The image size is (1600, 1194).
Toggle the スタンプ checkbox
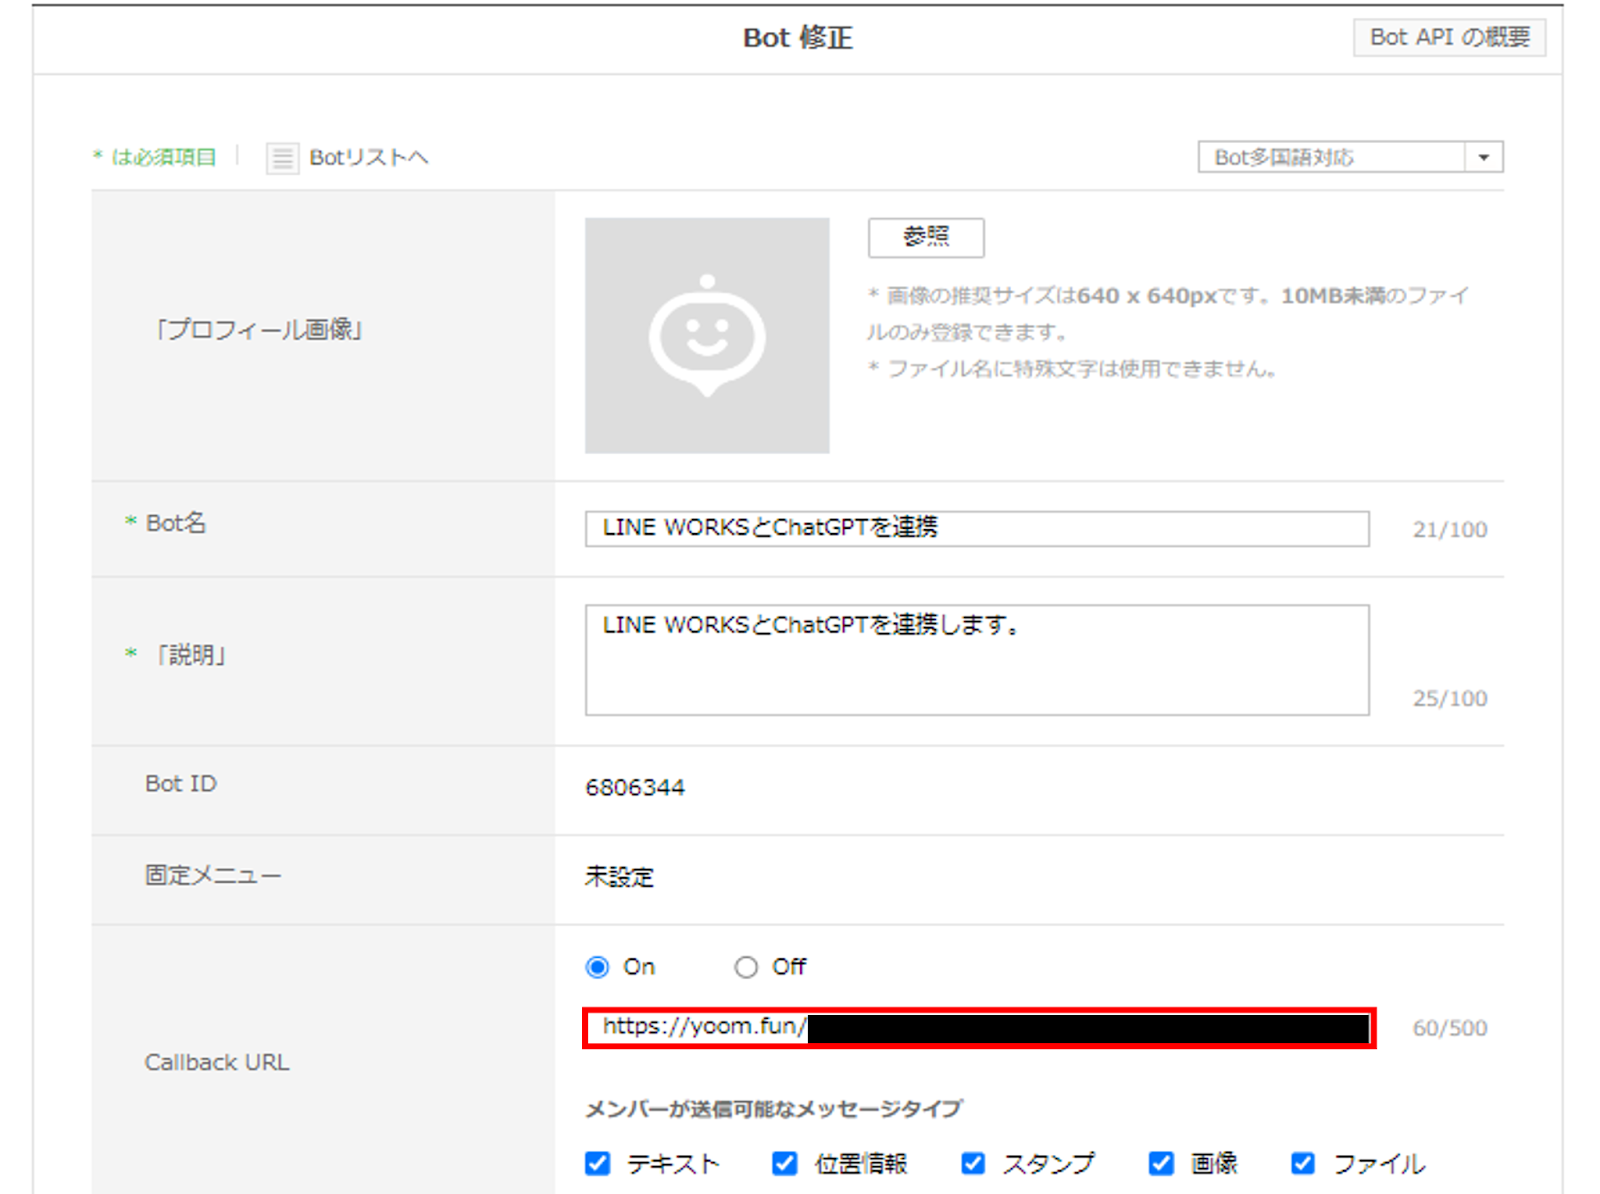(x=973, y=1163)
